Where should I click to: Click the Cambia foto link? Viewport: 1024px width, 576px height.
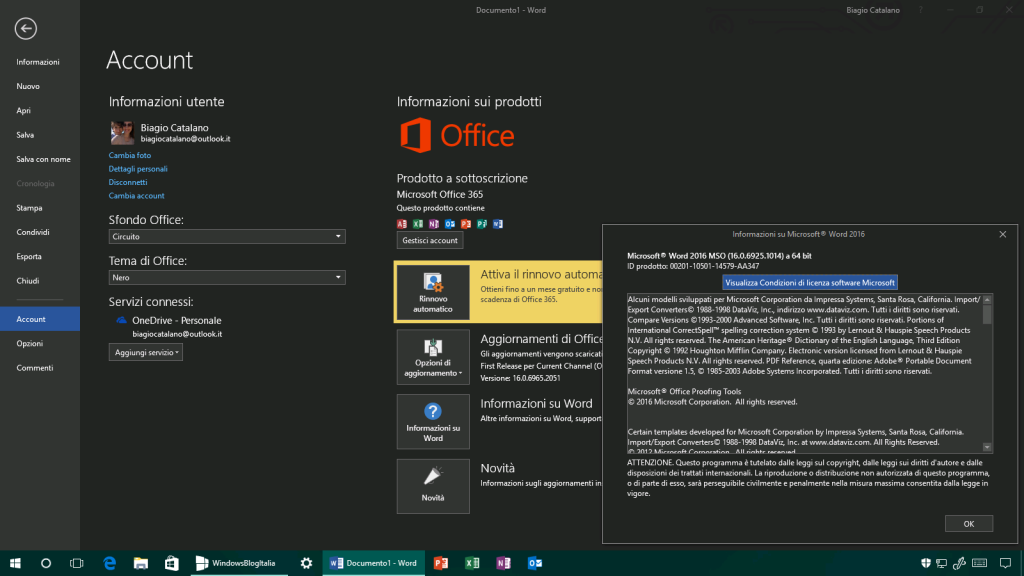[130, 155]
